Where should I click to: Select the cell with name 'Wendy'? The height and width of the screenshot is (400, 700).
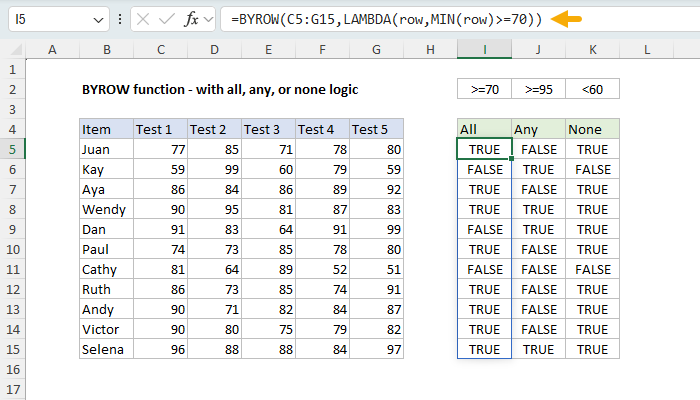pyautogui.click(x=107, y=209)
